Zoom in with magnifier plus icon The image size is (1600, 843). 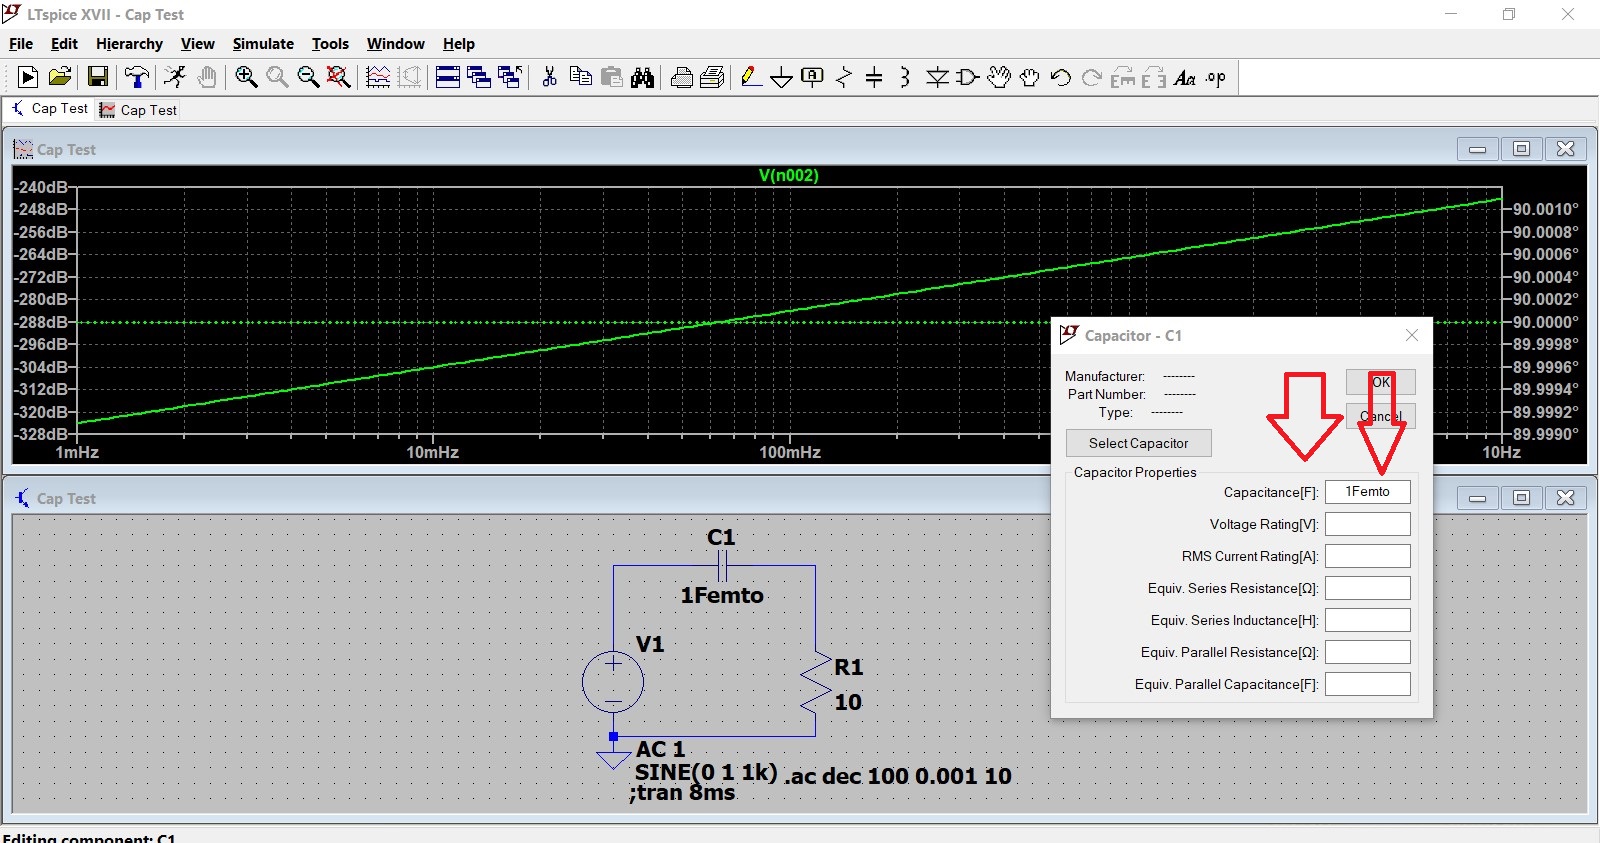point(246,77)
